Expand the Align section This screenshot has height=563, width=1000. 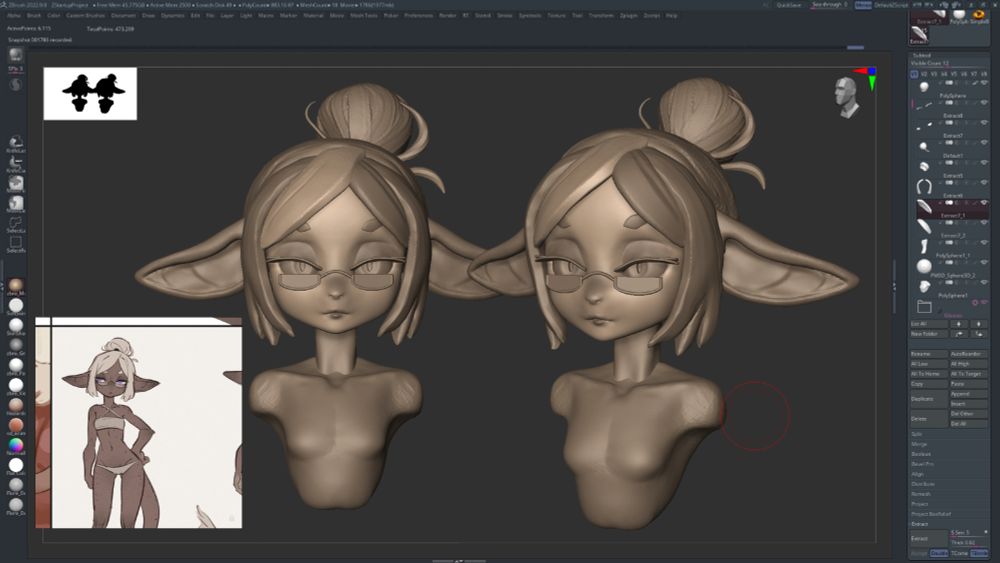[x=918, y=474]
